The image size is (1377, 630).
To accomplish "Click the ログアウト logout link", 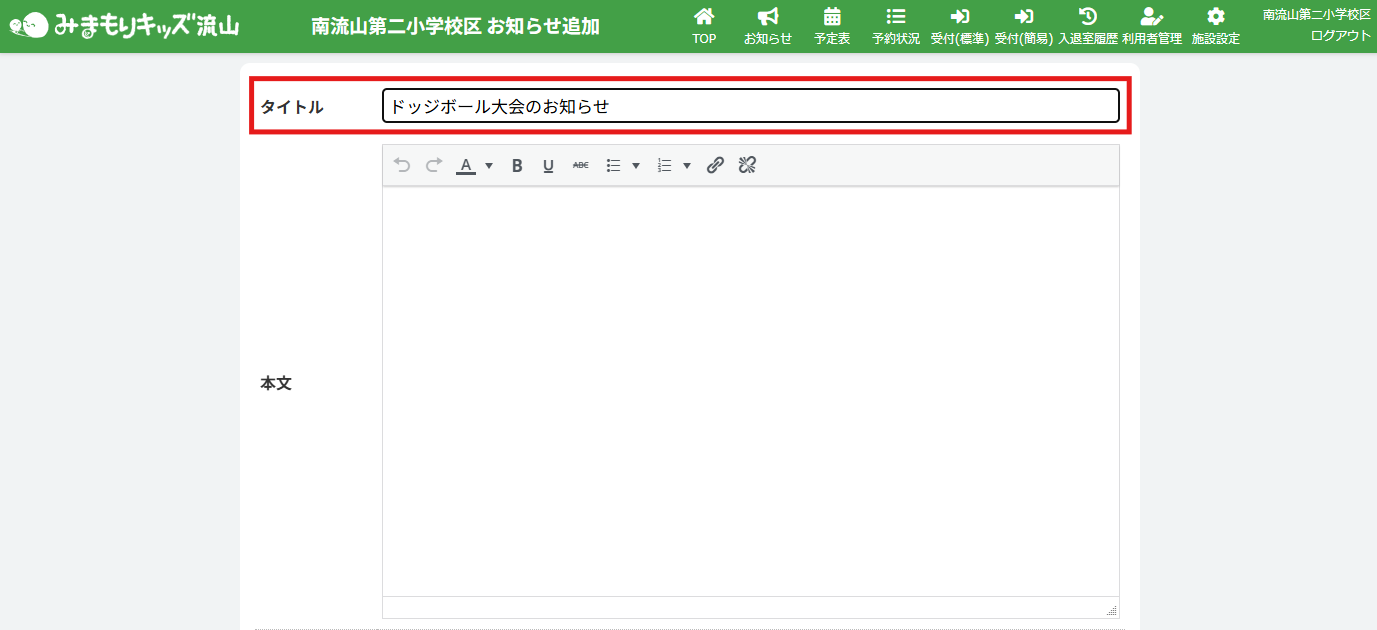I will pos(1340,35).
